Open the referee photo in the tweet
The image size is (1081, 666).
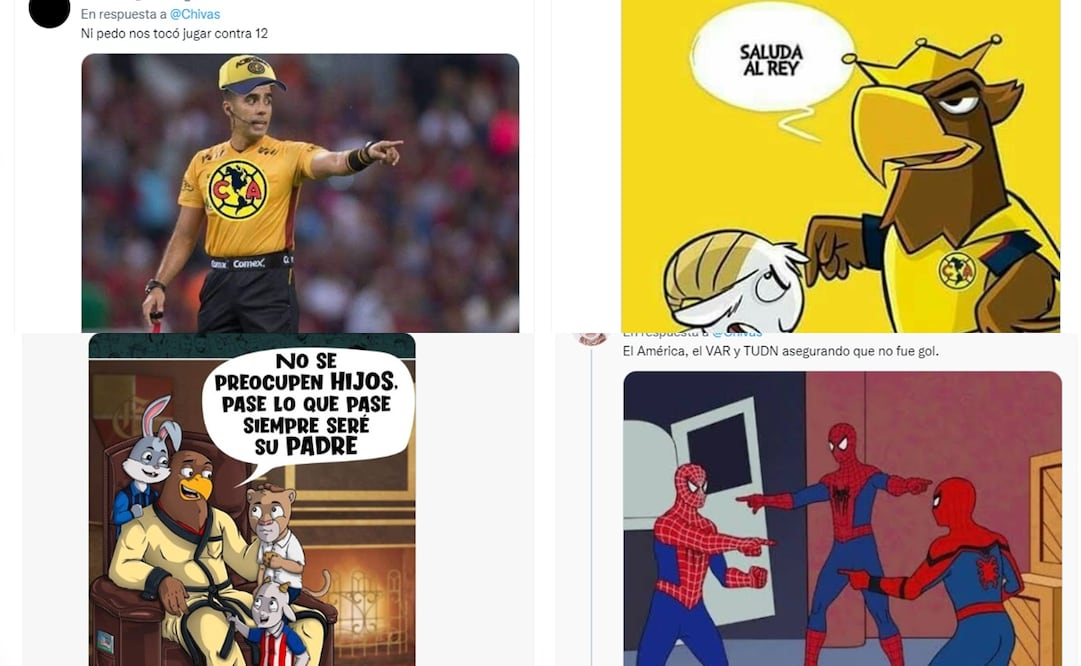click(x=300, y=193)
